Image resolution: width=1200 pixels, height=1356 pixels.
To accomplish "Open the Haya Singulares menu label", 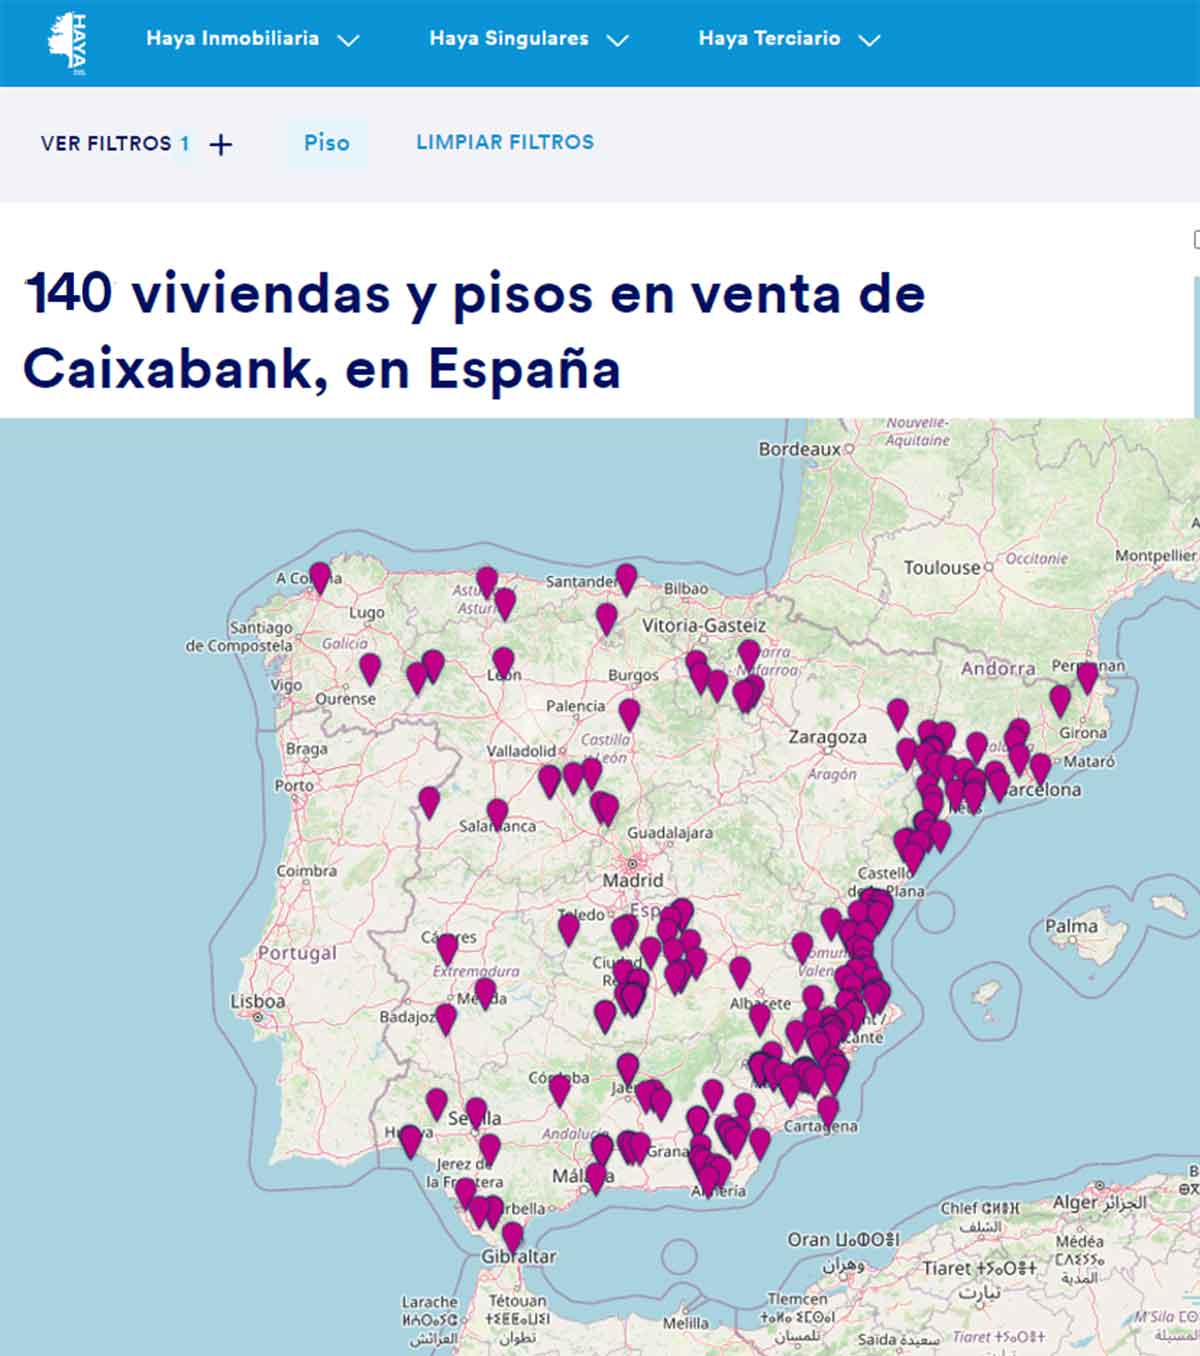I will 508,39.
